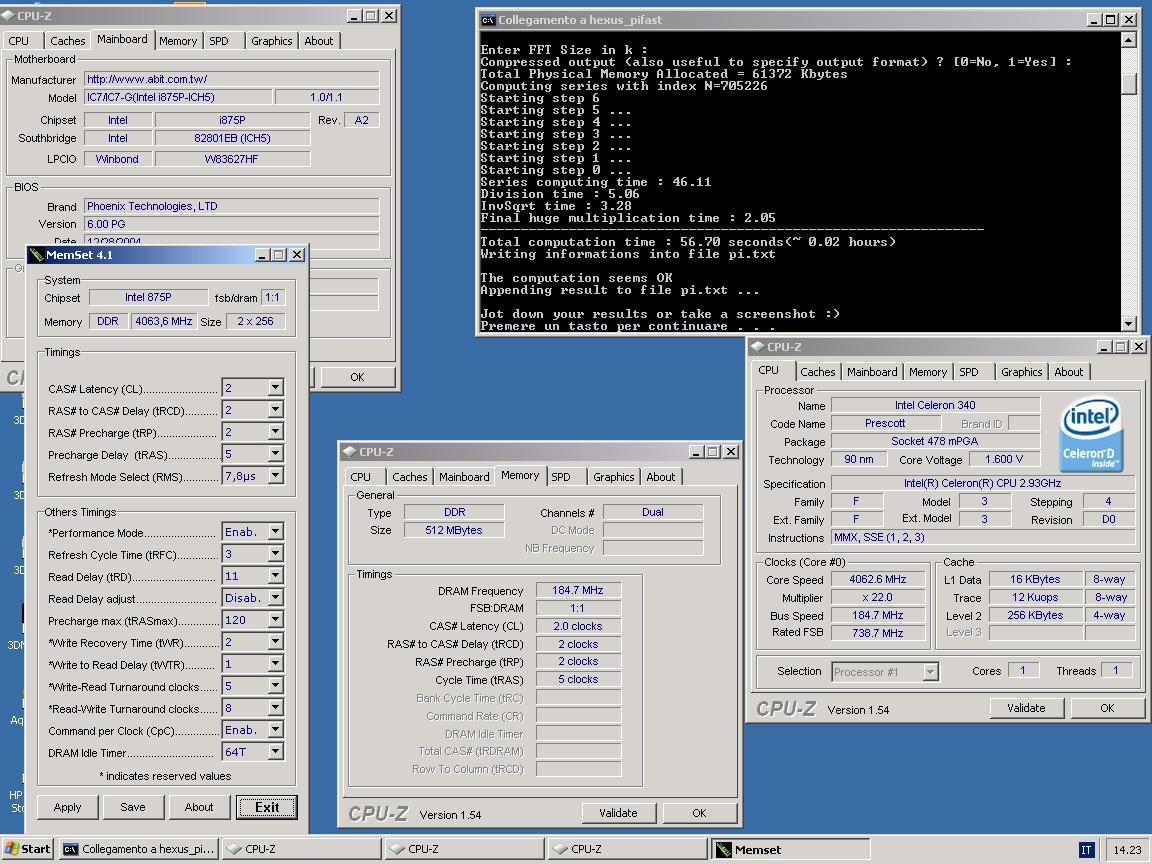Click the MemSet title bar icon
This screenshot has height=864, width=1152.
coord(37,255)
